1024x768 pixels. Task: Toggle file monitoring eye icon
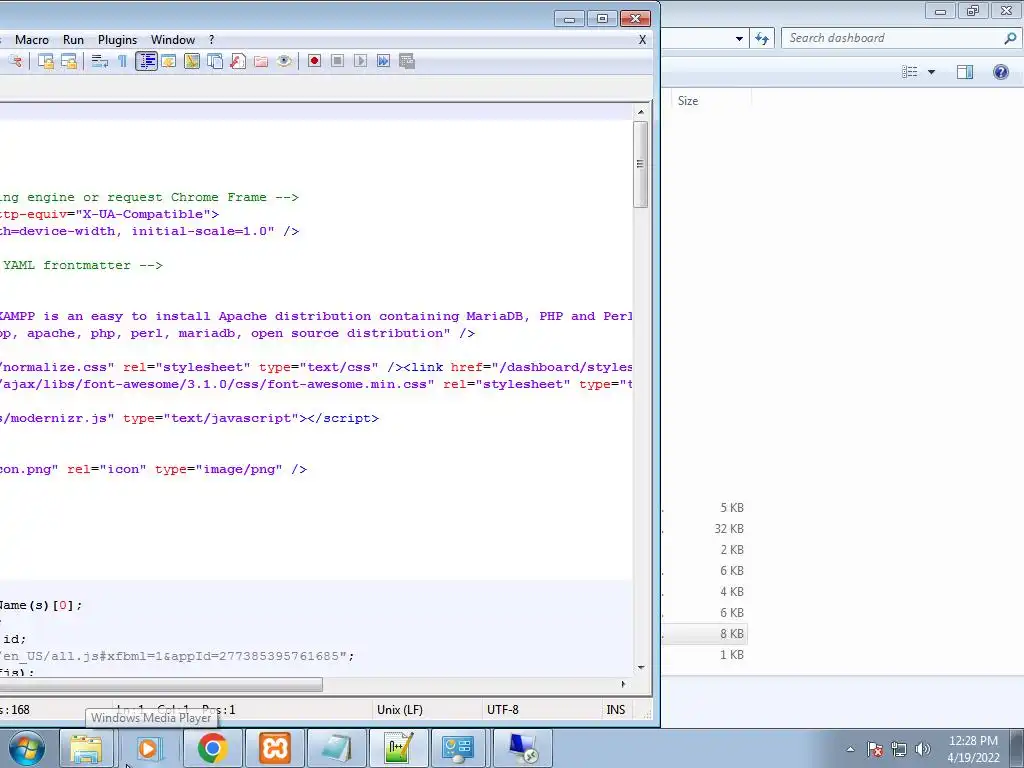click(283, 61)
